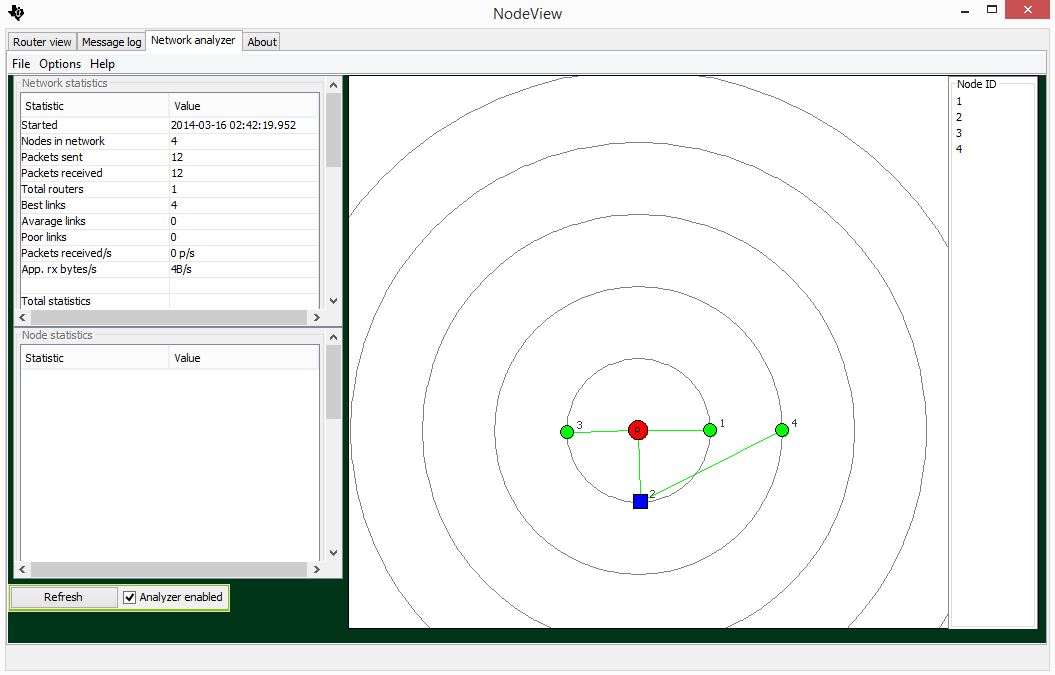Click Node statistics scroll left arrow
The image size is (1055, 675).
point(22,569)
